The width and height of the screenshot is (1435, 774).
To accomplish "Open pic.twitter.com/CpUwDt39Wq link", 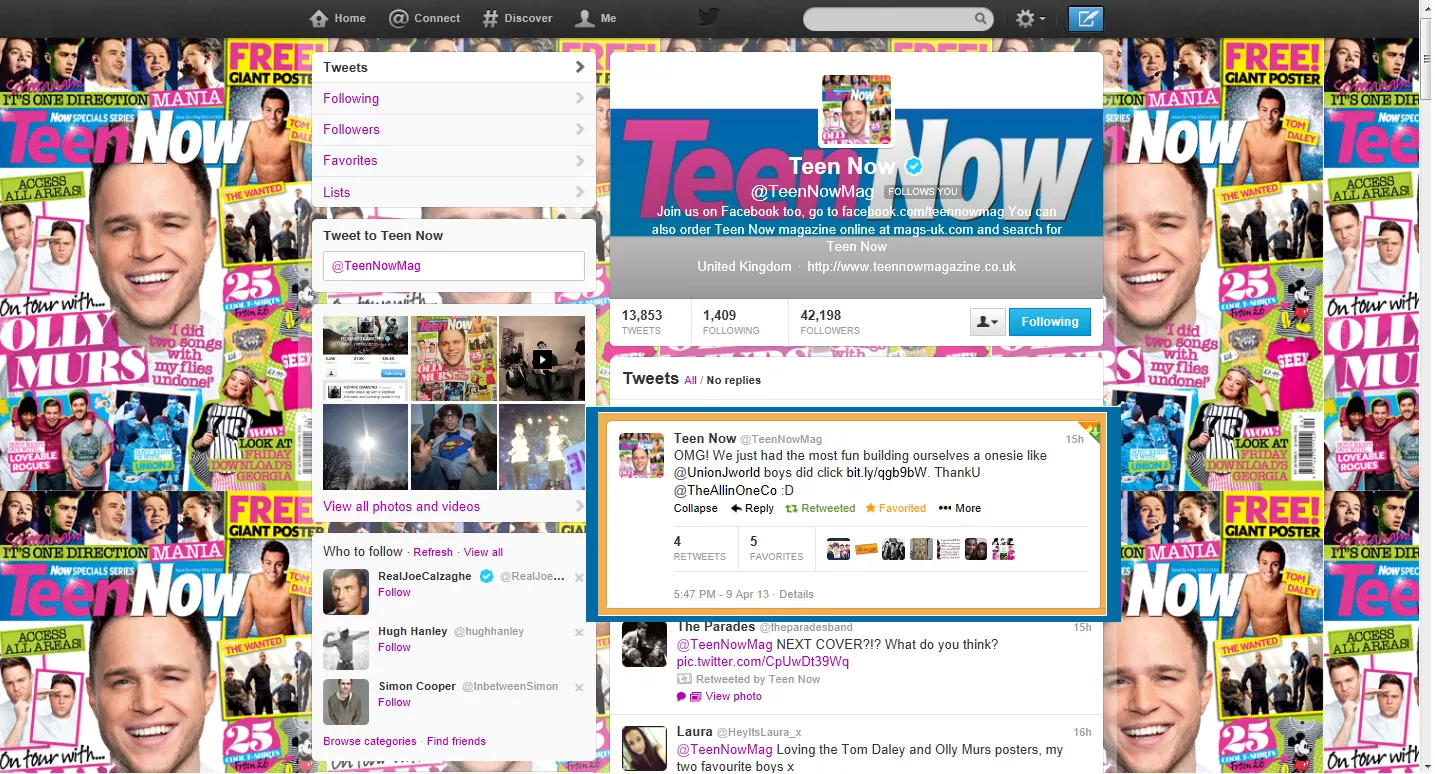I will click(x=763, y=662).
